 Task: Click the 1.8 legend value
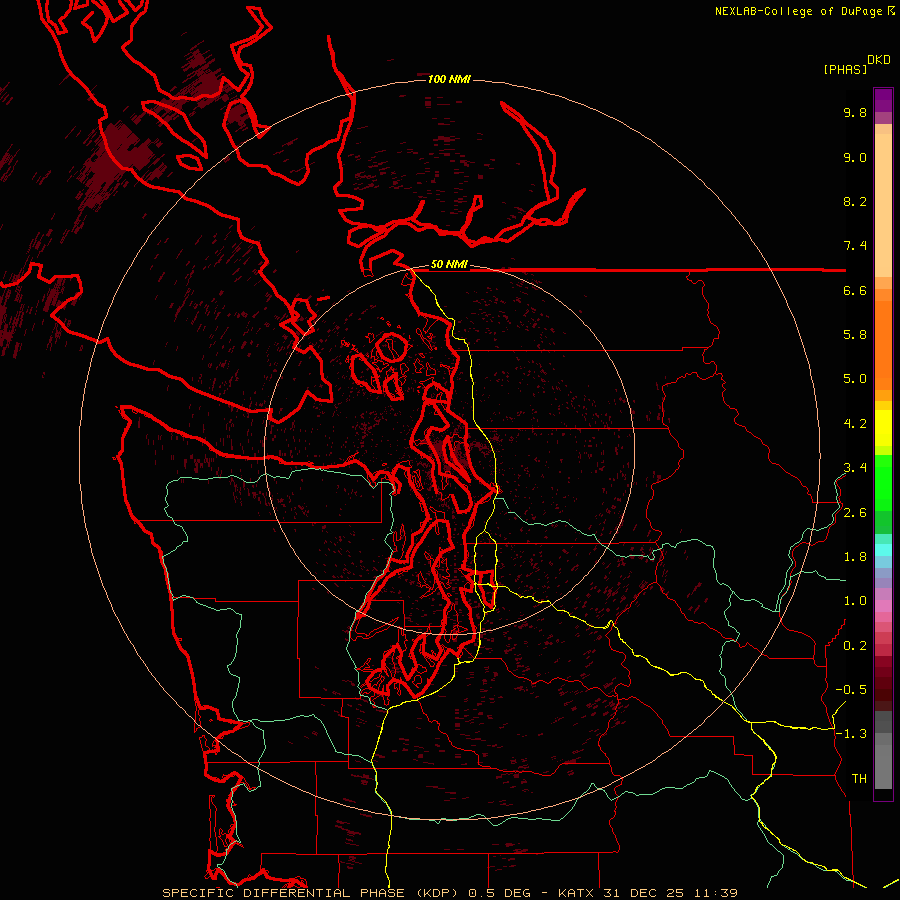(x=855, y=557)
